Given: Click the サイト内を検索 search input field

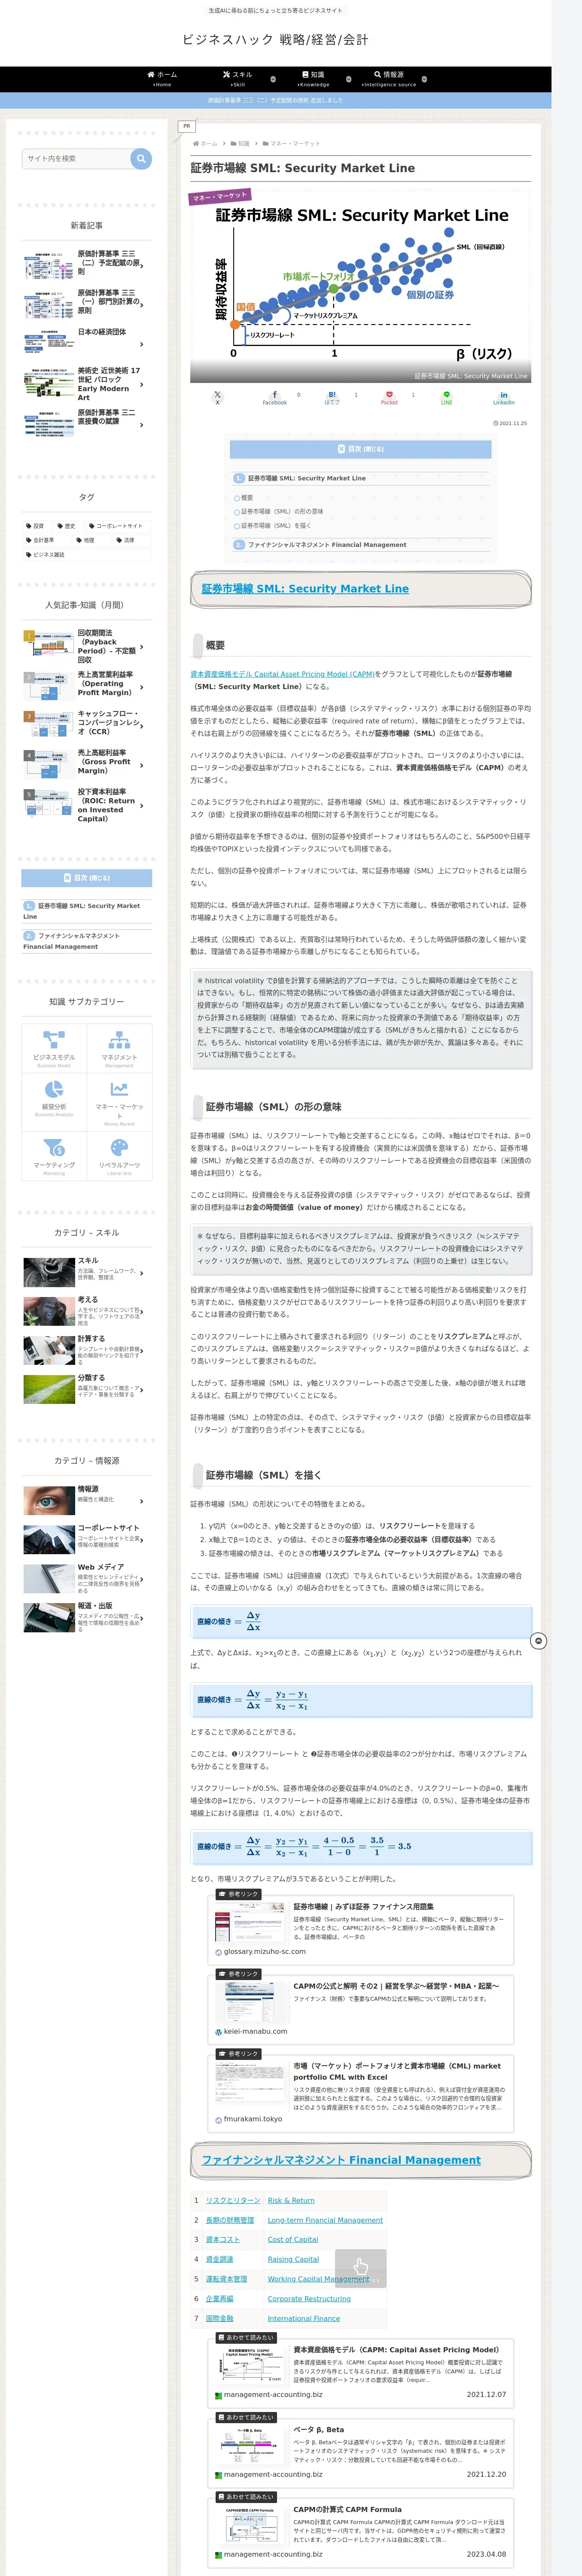Looking at the screenshot, I should tap(76, 158).
